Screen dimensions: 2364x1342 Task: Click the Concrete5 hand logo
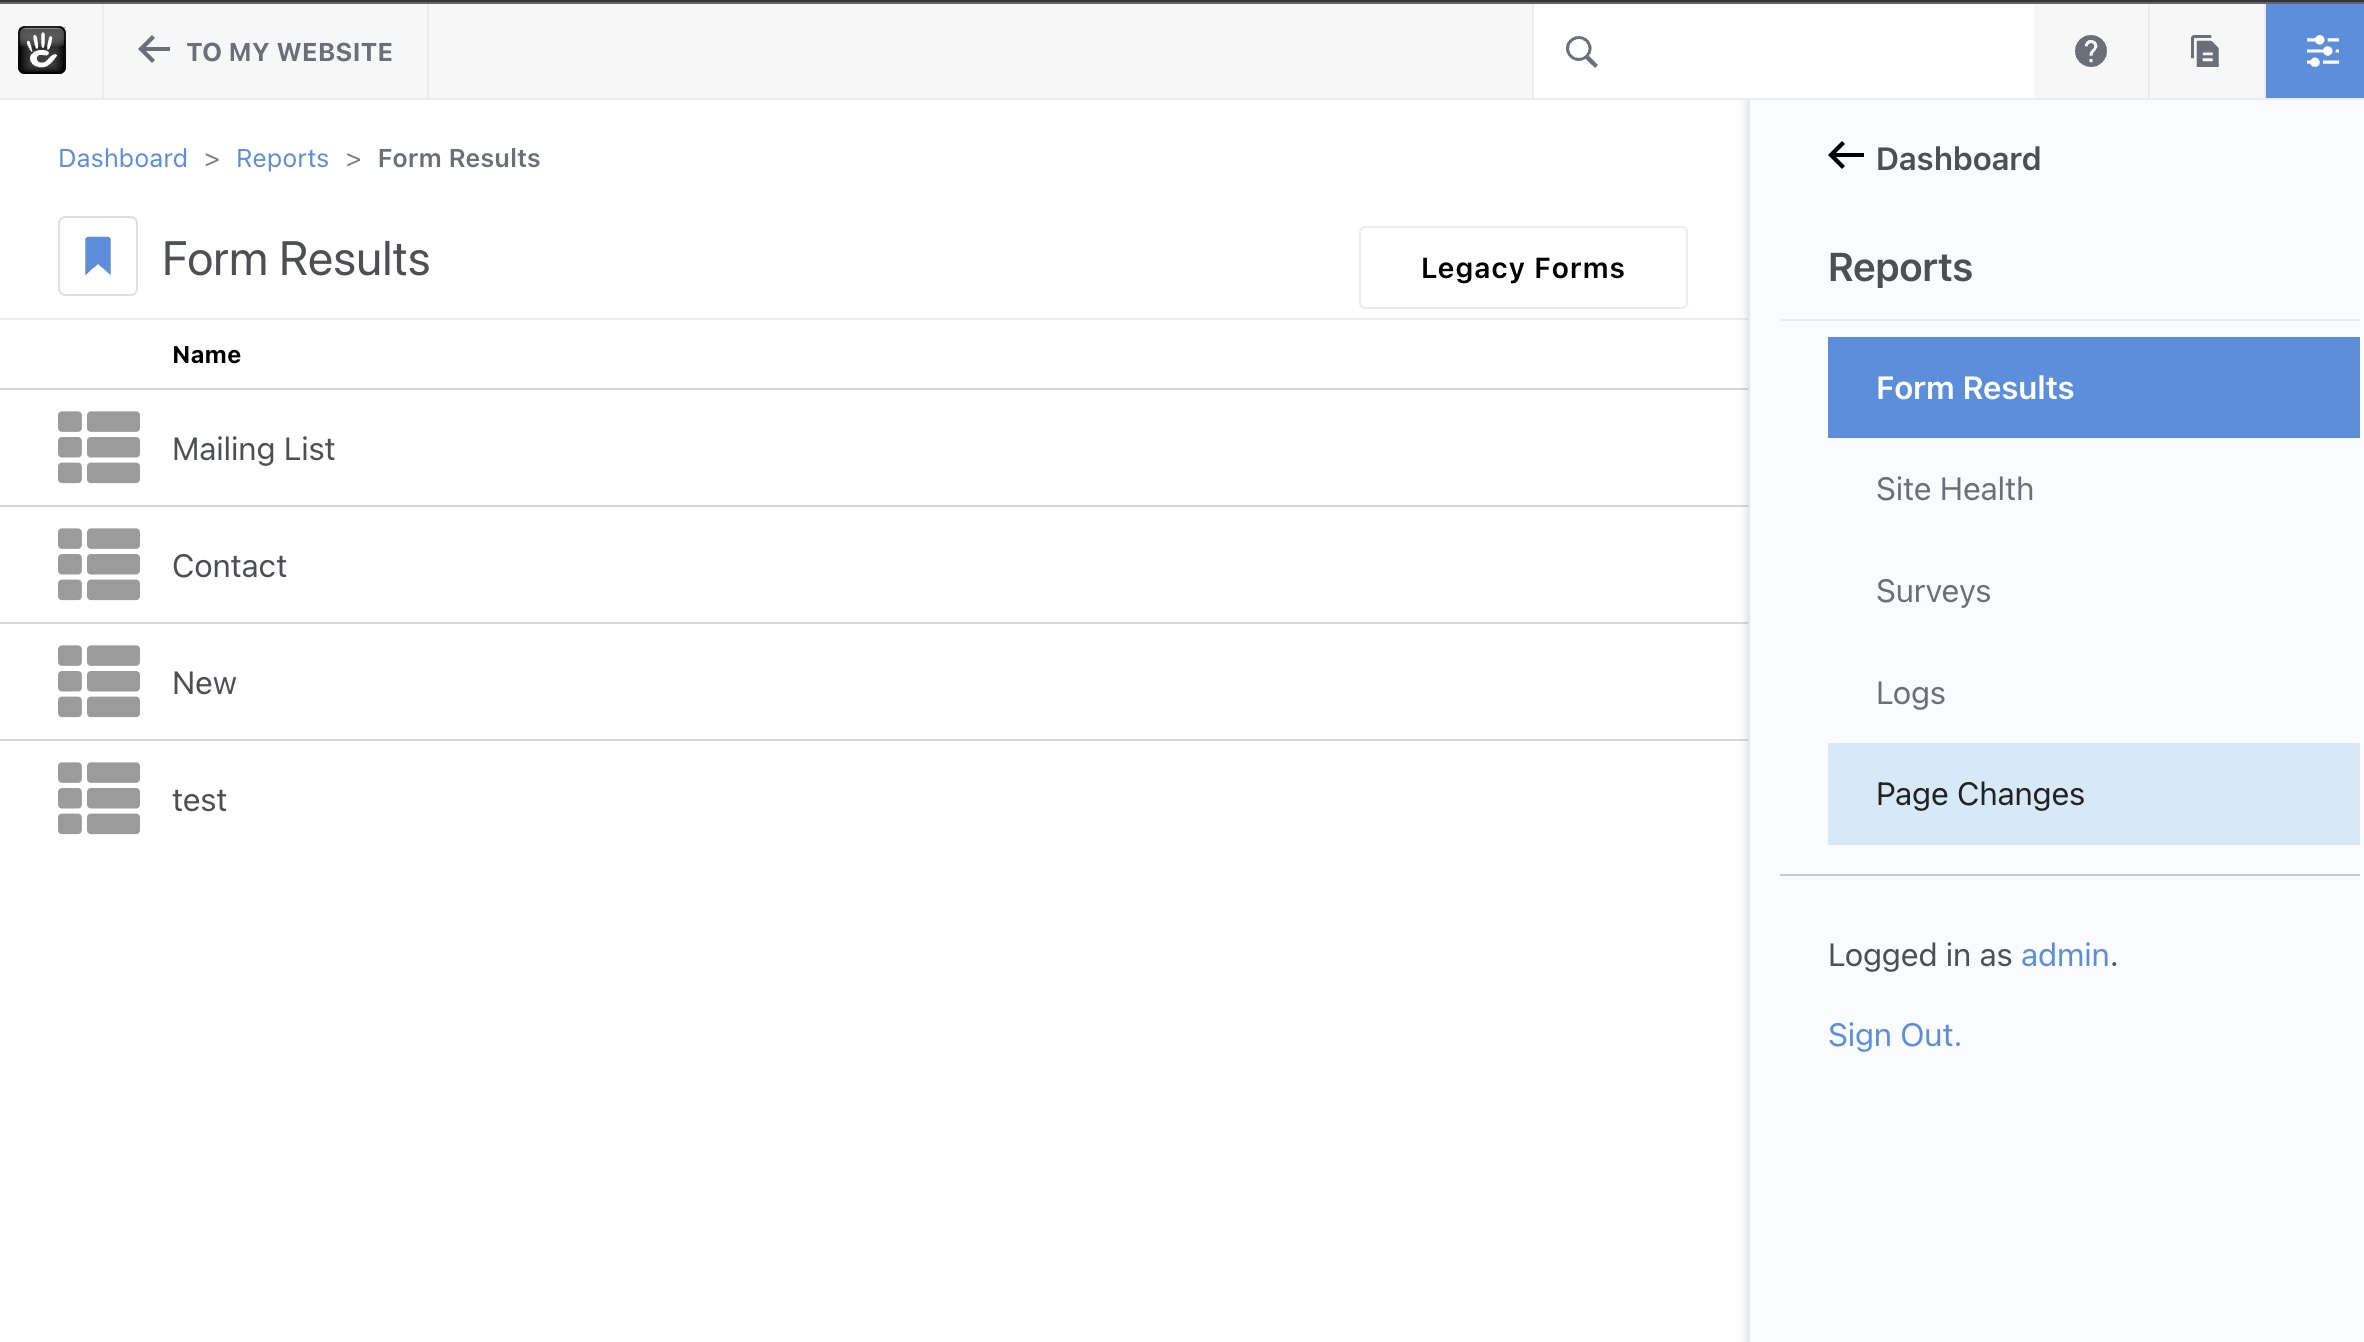coord(40,50)
